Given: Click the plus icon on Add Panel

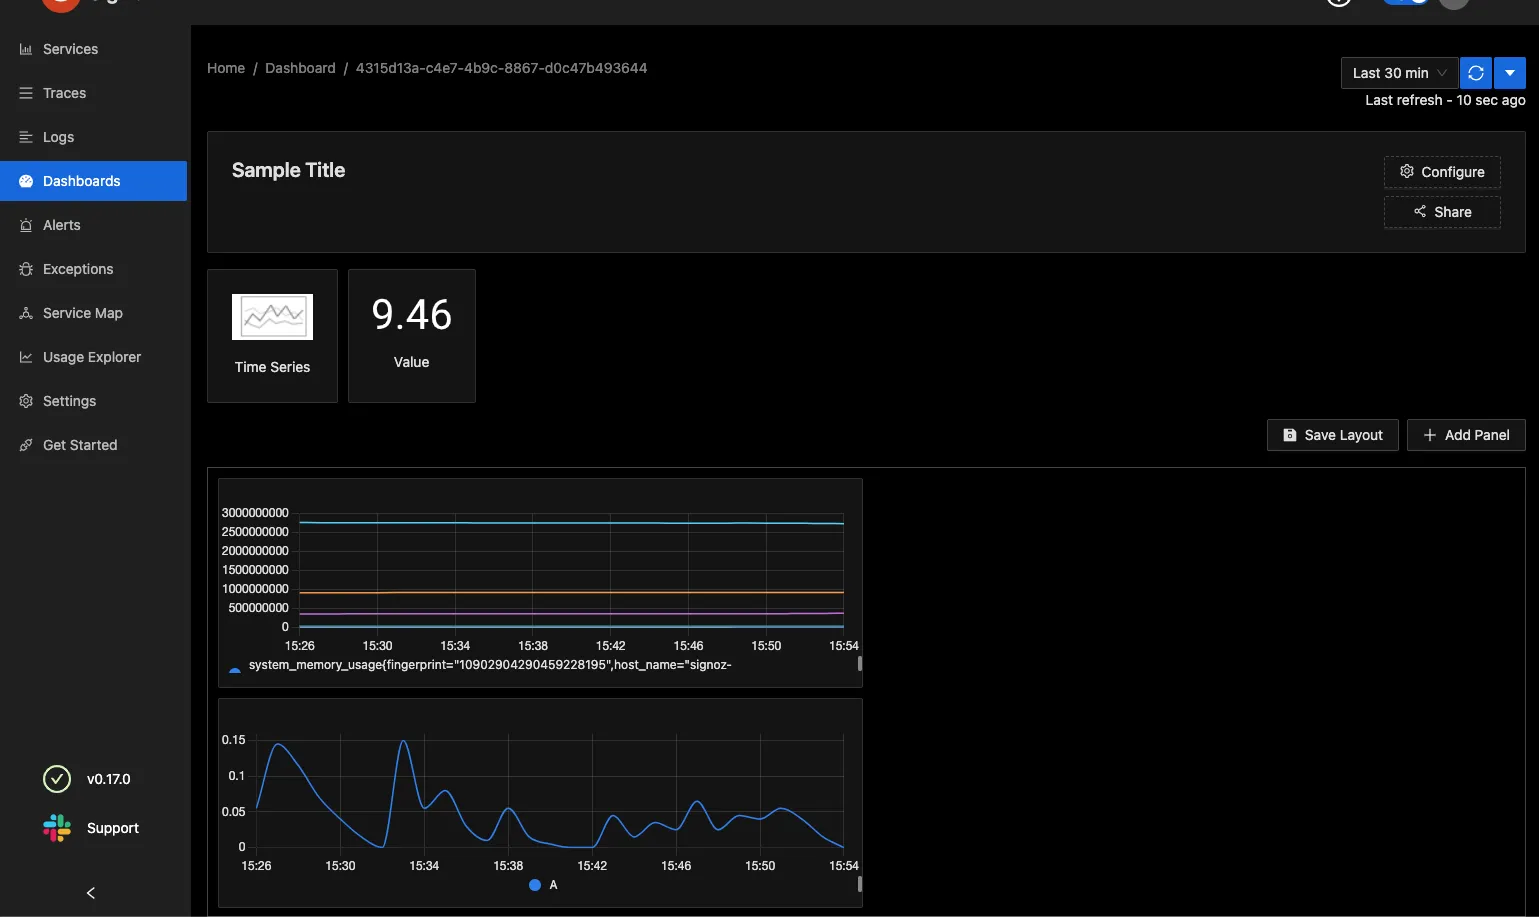Looking at the screenshot, I should tap(1430, 435).
